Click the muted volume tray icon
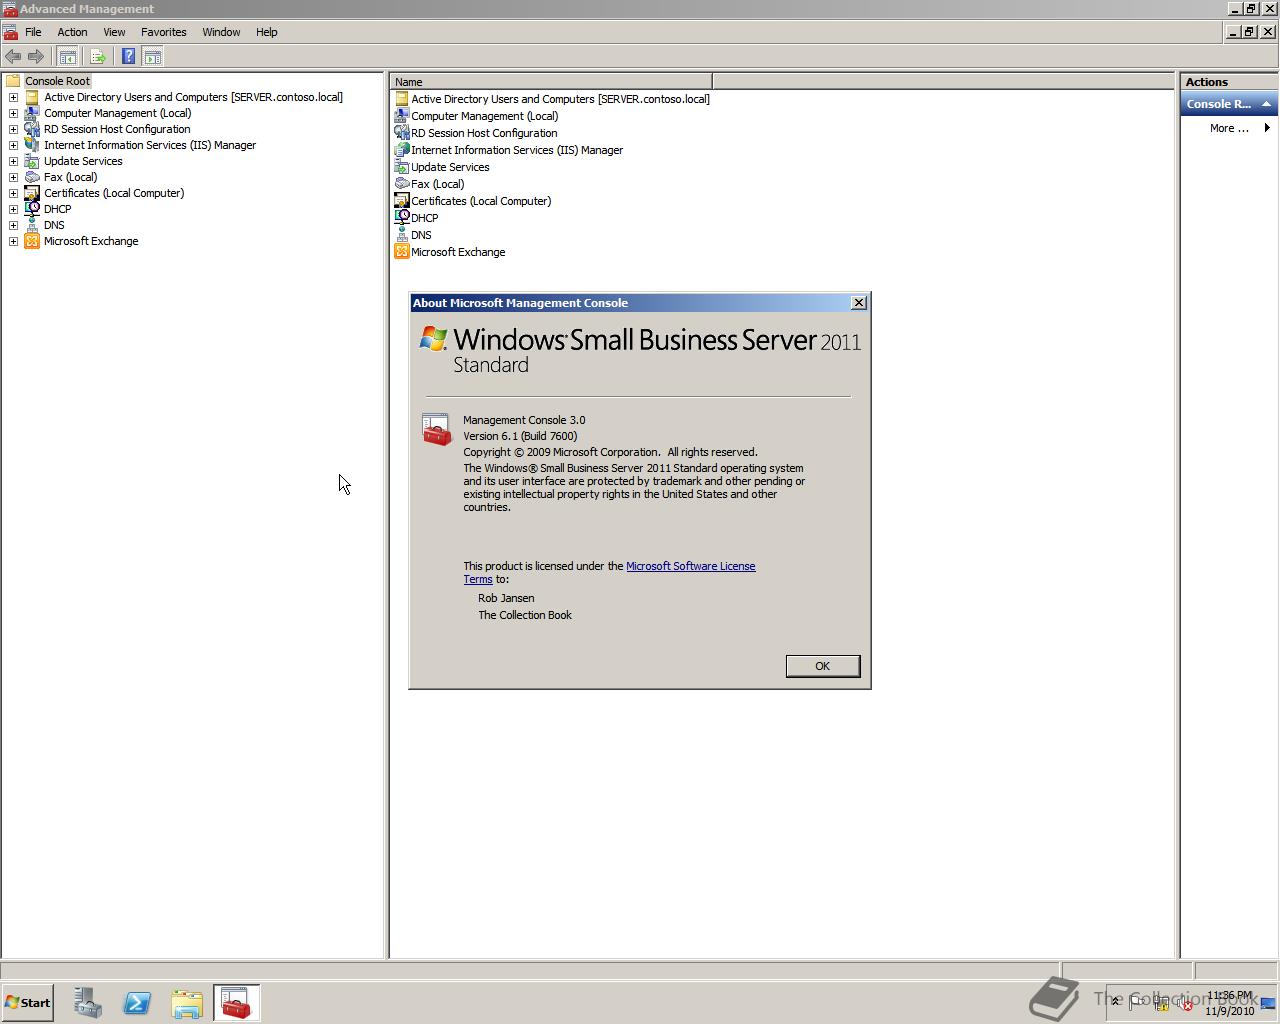This screenshot has width=1280, height=1024. tap(1185, 1003)
